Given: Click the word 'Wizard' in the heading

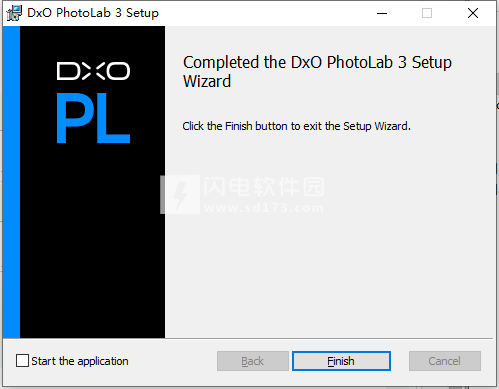Looking at the screenshot, I should pyautogui.click(x=207, y=81).
